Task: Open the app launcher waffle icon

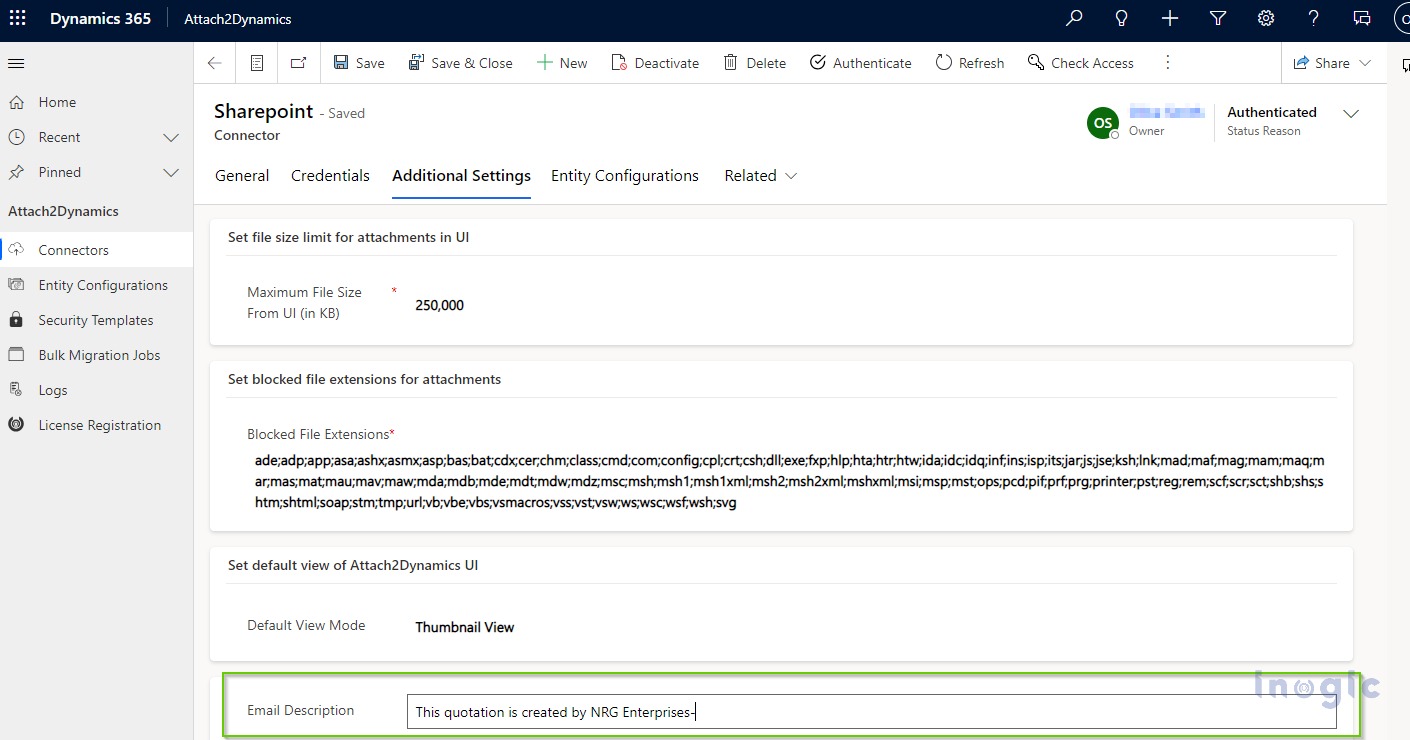Action: [18, 19]
